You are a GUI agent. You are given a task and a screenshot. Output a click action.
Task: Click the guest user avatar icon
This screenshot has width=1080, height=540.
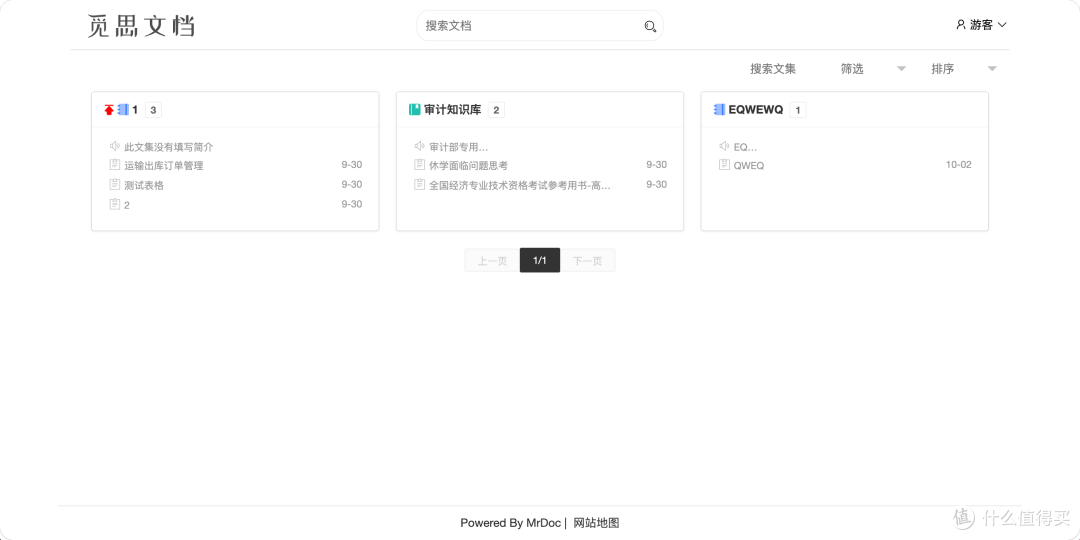(961, 25)
